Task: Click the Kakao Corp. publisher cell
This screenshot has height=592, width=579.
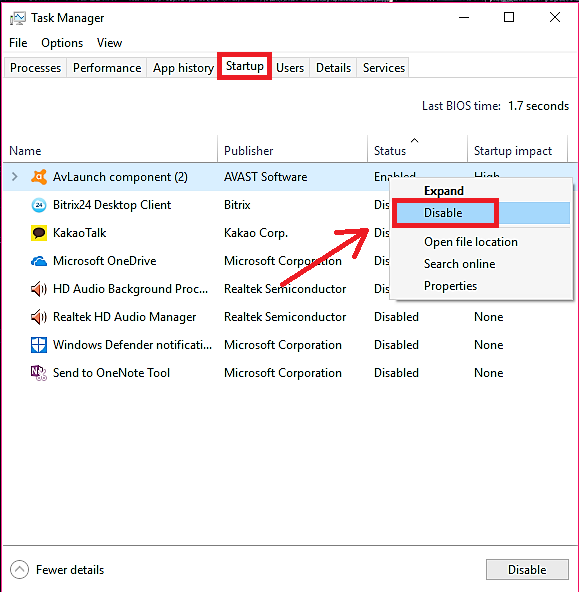Action: tap(256, 233)
